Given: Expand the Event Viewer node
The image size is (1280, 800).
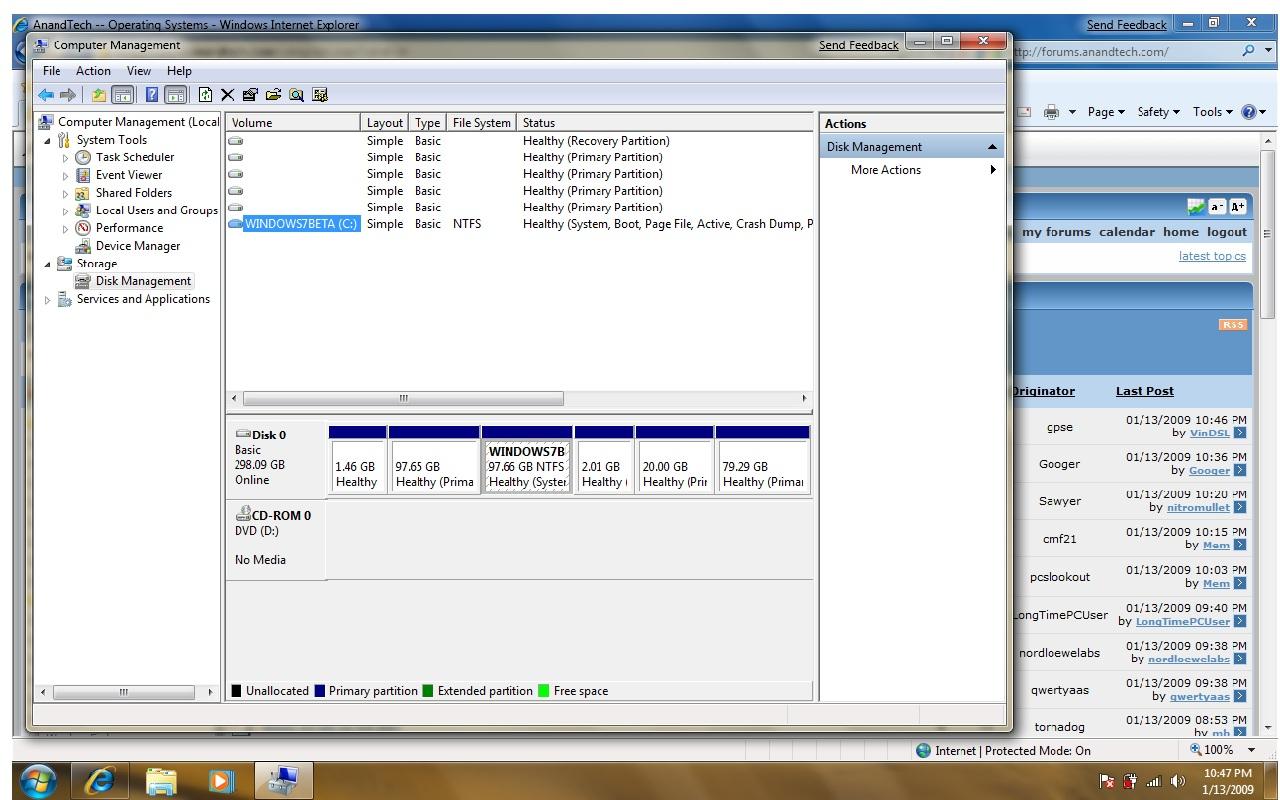Looking at the screenshot, I should click(x=66, y=176).
